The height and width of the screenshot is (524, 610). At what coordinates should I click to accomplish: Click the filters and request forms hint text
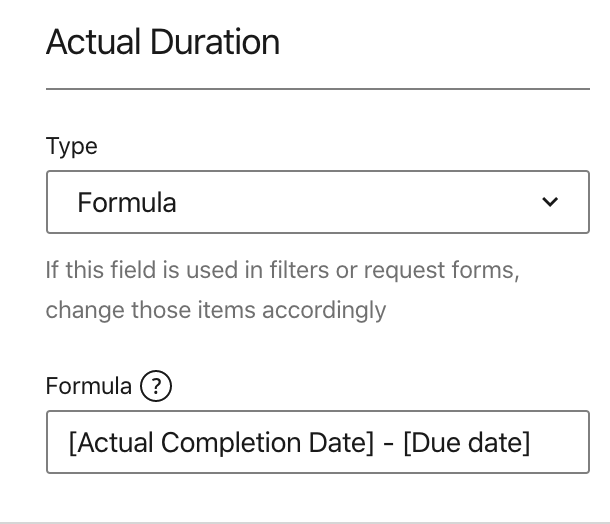pyautogui.click(x=282, y=270)
